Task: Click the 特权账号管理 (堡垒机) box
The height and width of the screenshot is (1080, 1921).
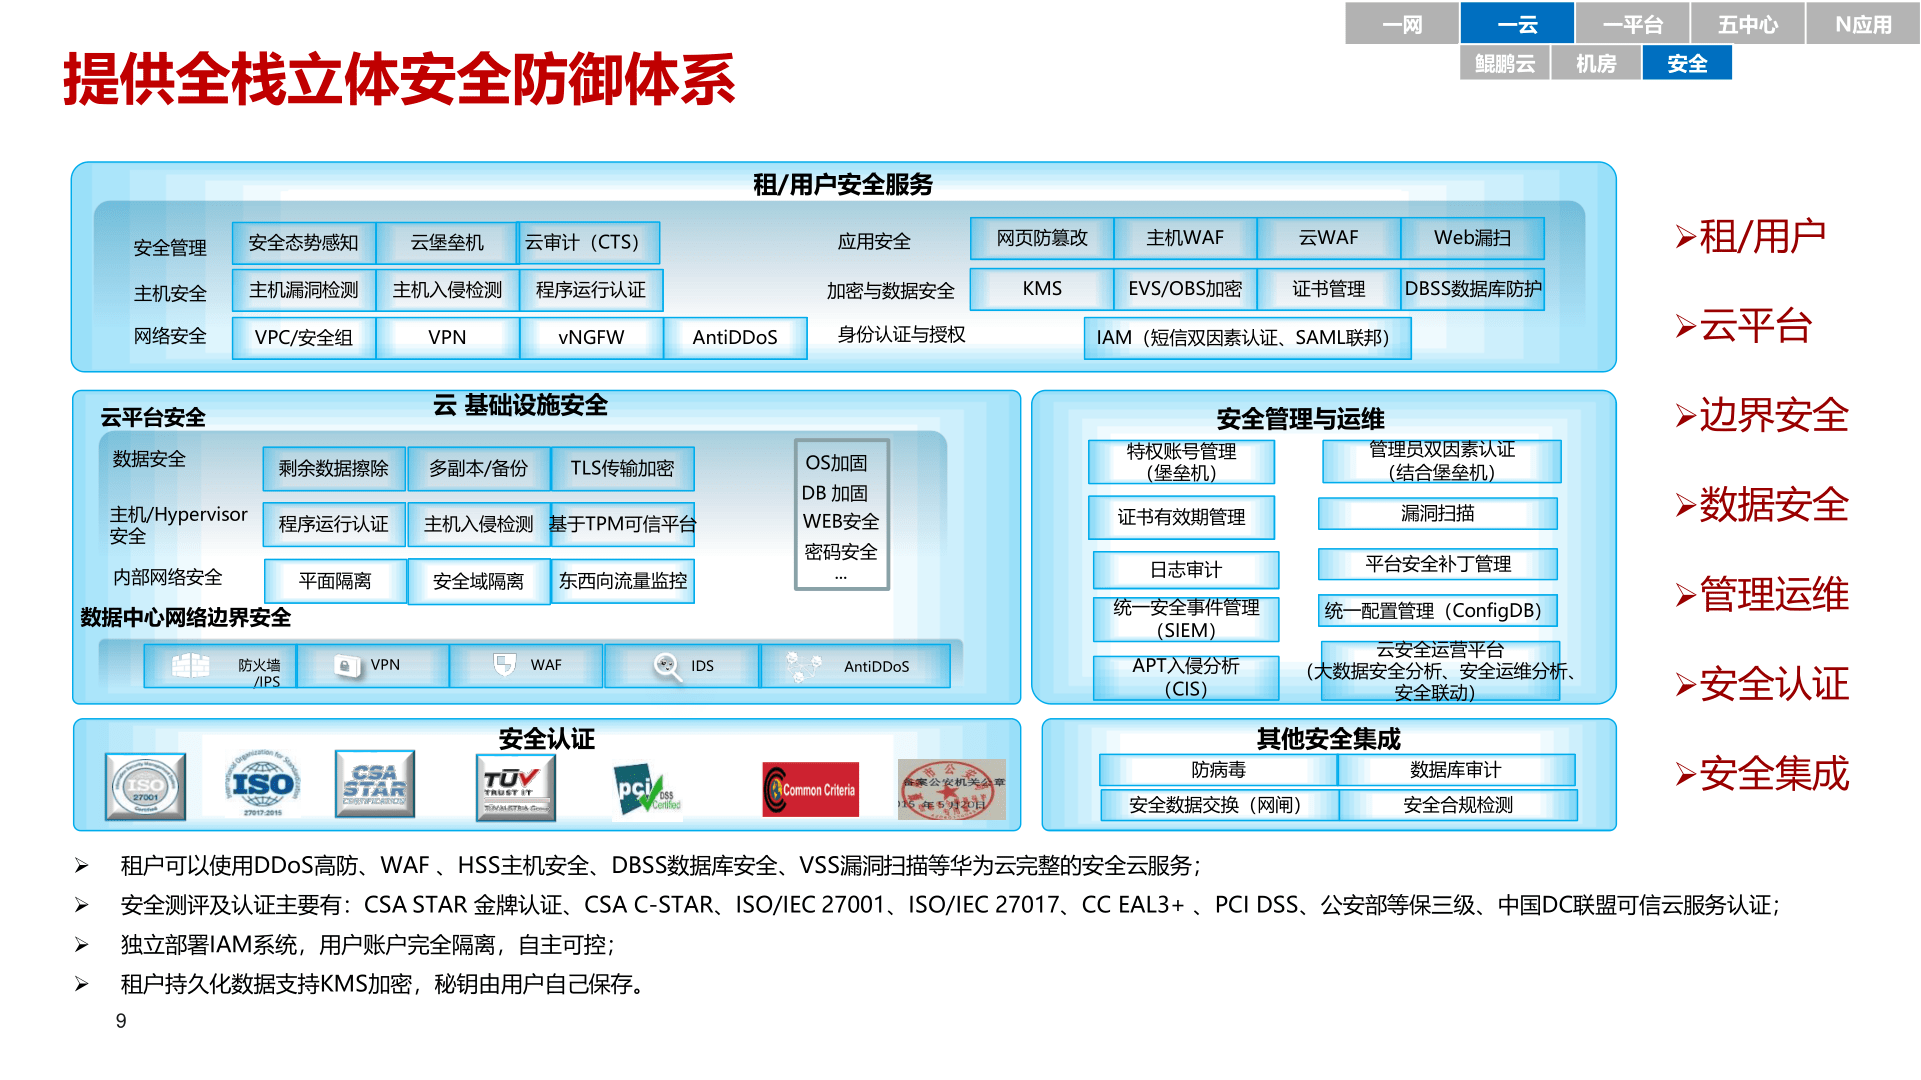Action: click(1181, 462)
